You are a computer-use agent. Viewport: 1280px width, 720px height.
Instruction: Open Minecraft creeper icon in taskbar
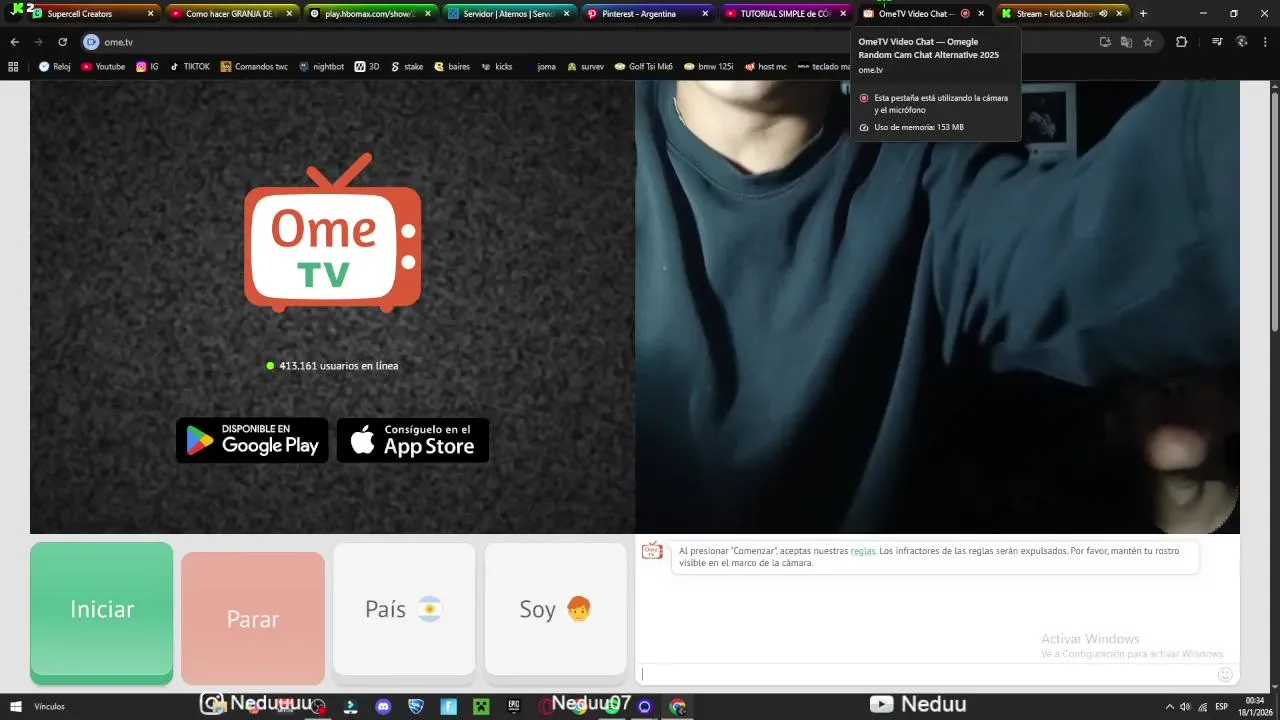[480, 706]
